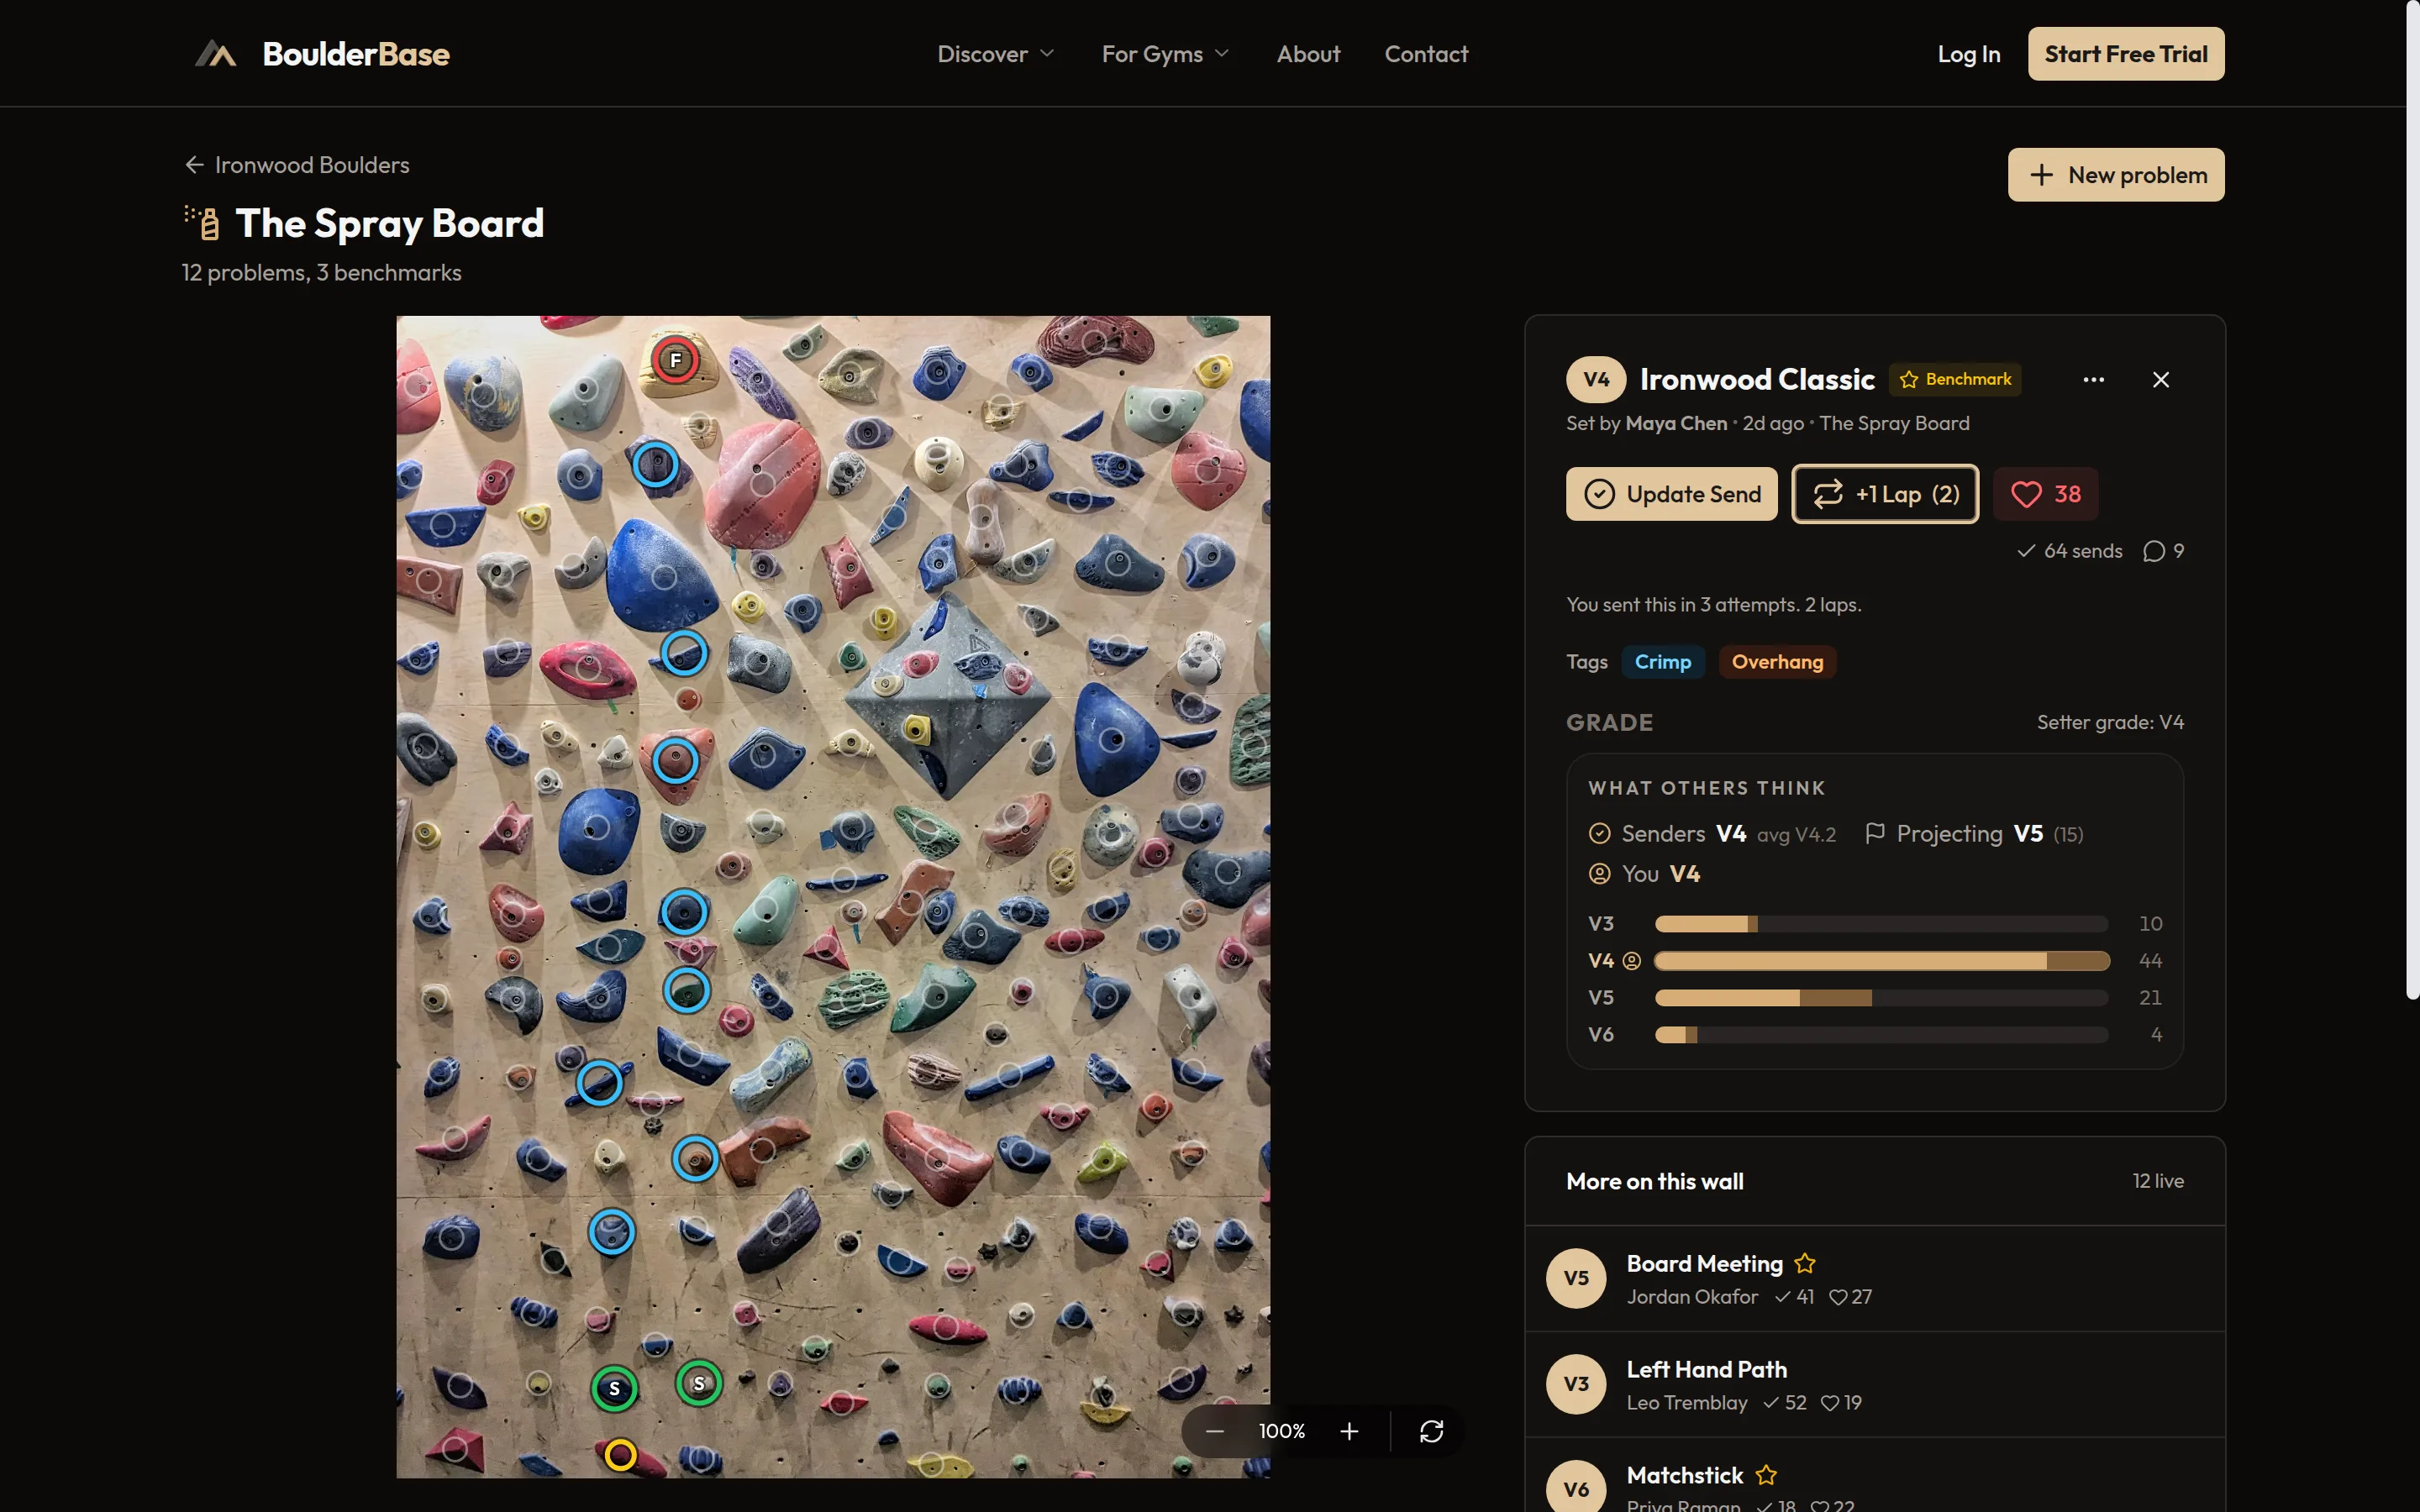Viewport: 2420px width, 1512px height.
Task: Click the yellow foot hold marker
Action: coord(620,1454)
